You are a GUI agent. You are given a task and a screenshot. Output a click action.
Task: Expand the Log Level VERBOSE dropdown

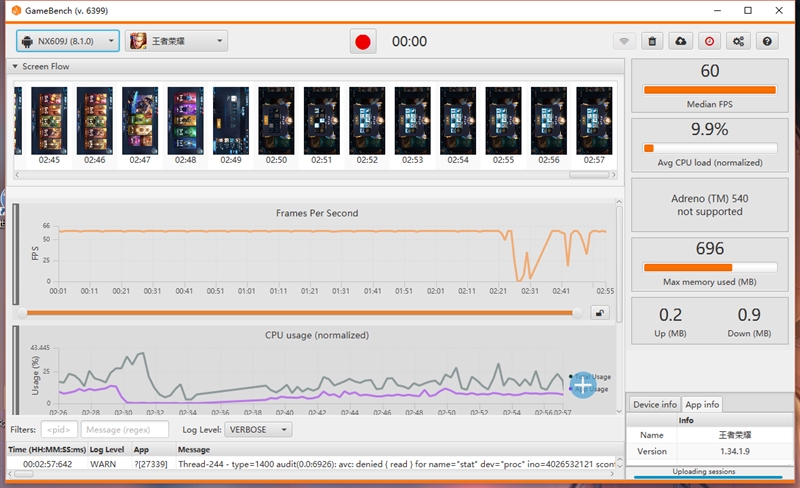pos(258,429)
